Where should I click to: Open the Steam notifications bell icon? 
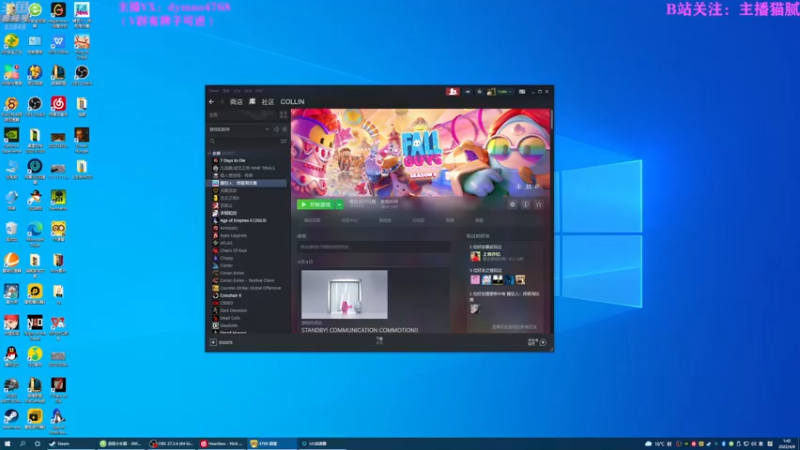click(479, 91)
